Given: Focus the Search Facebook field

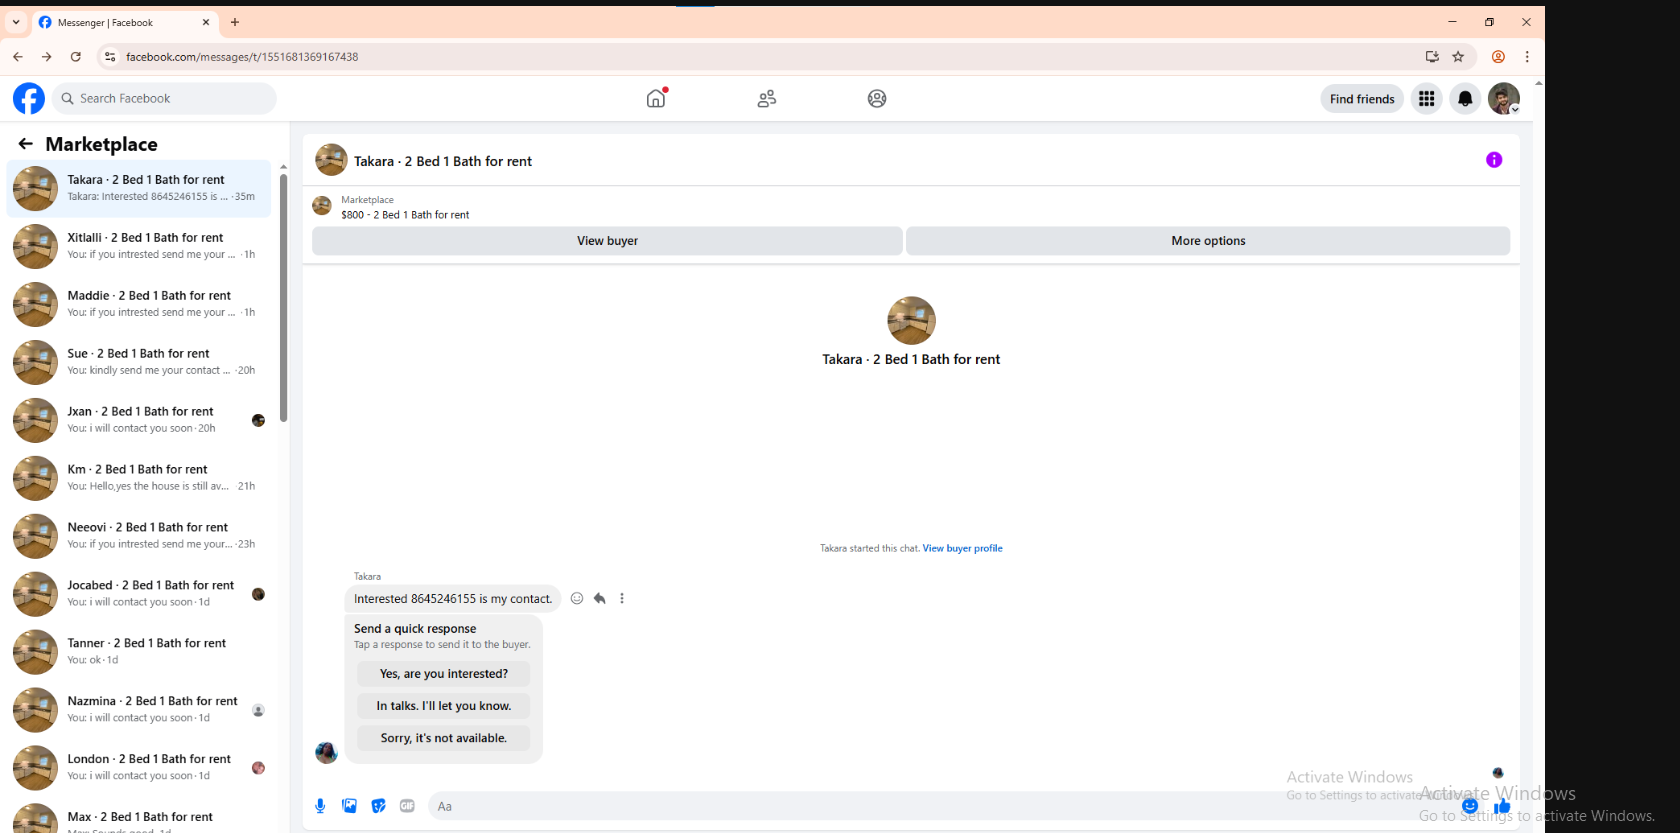Looking at the screenshot, I should [x=165, y=98].
